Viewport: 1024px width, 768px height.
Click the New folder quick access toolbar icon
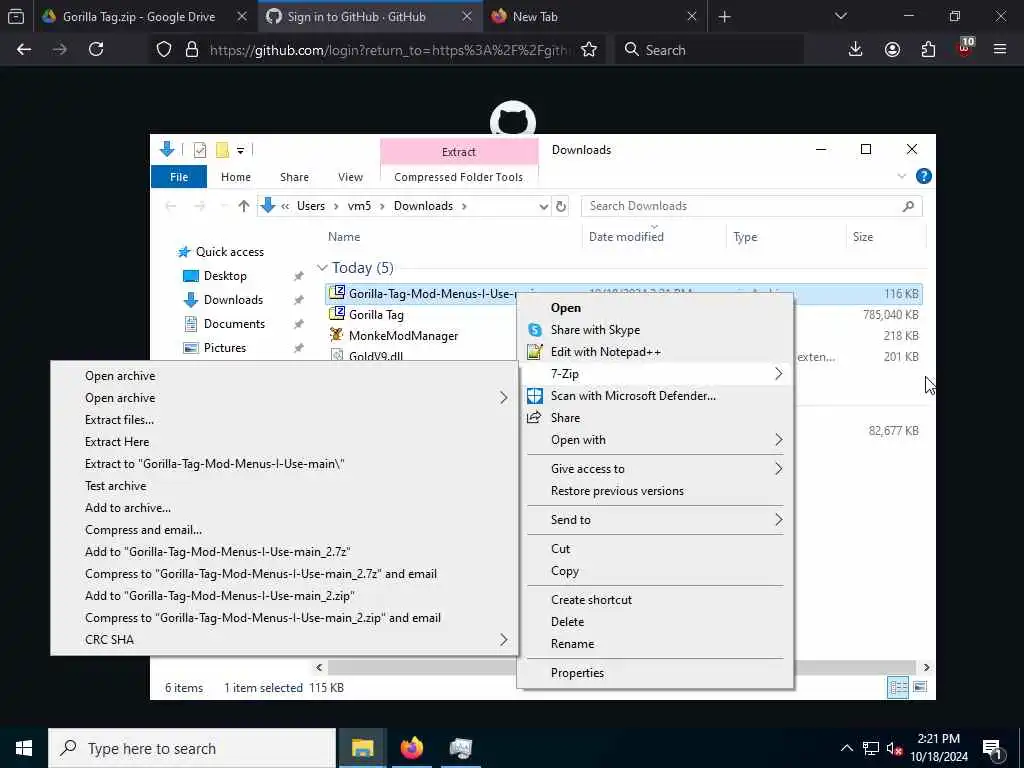223,150
